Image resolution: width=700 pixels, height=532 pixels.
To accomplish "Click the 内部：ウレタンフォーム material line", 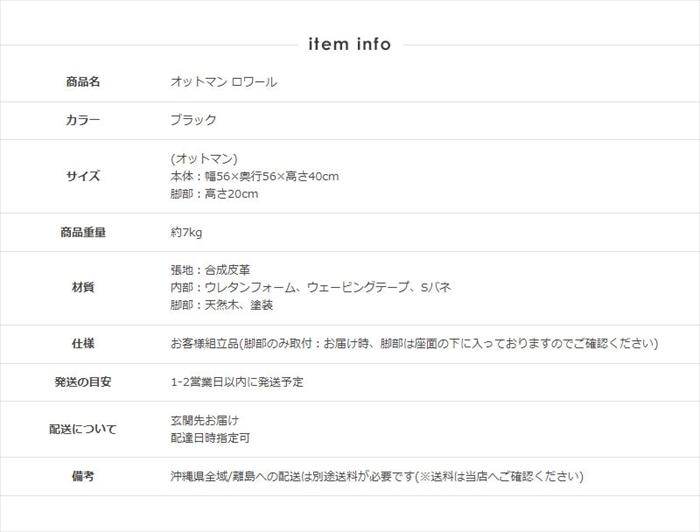I will (x=311, y=288).
